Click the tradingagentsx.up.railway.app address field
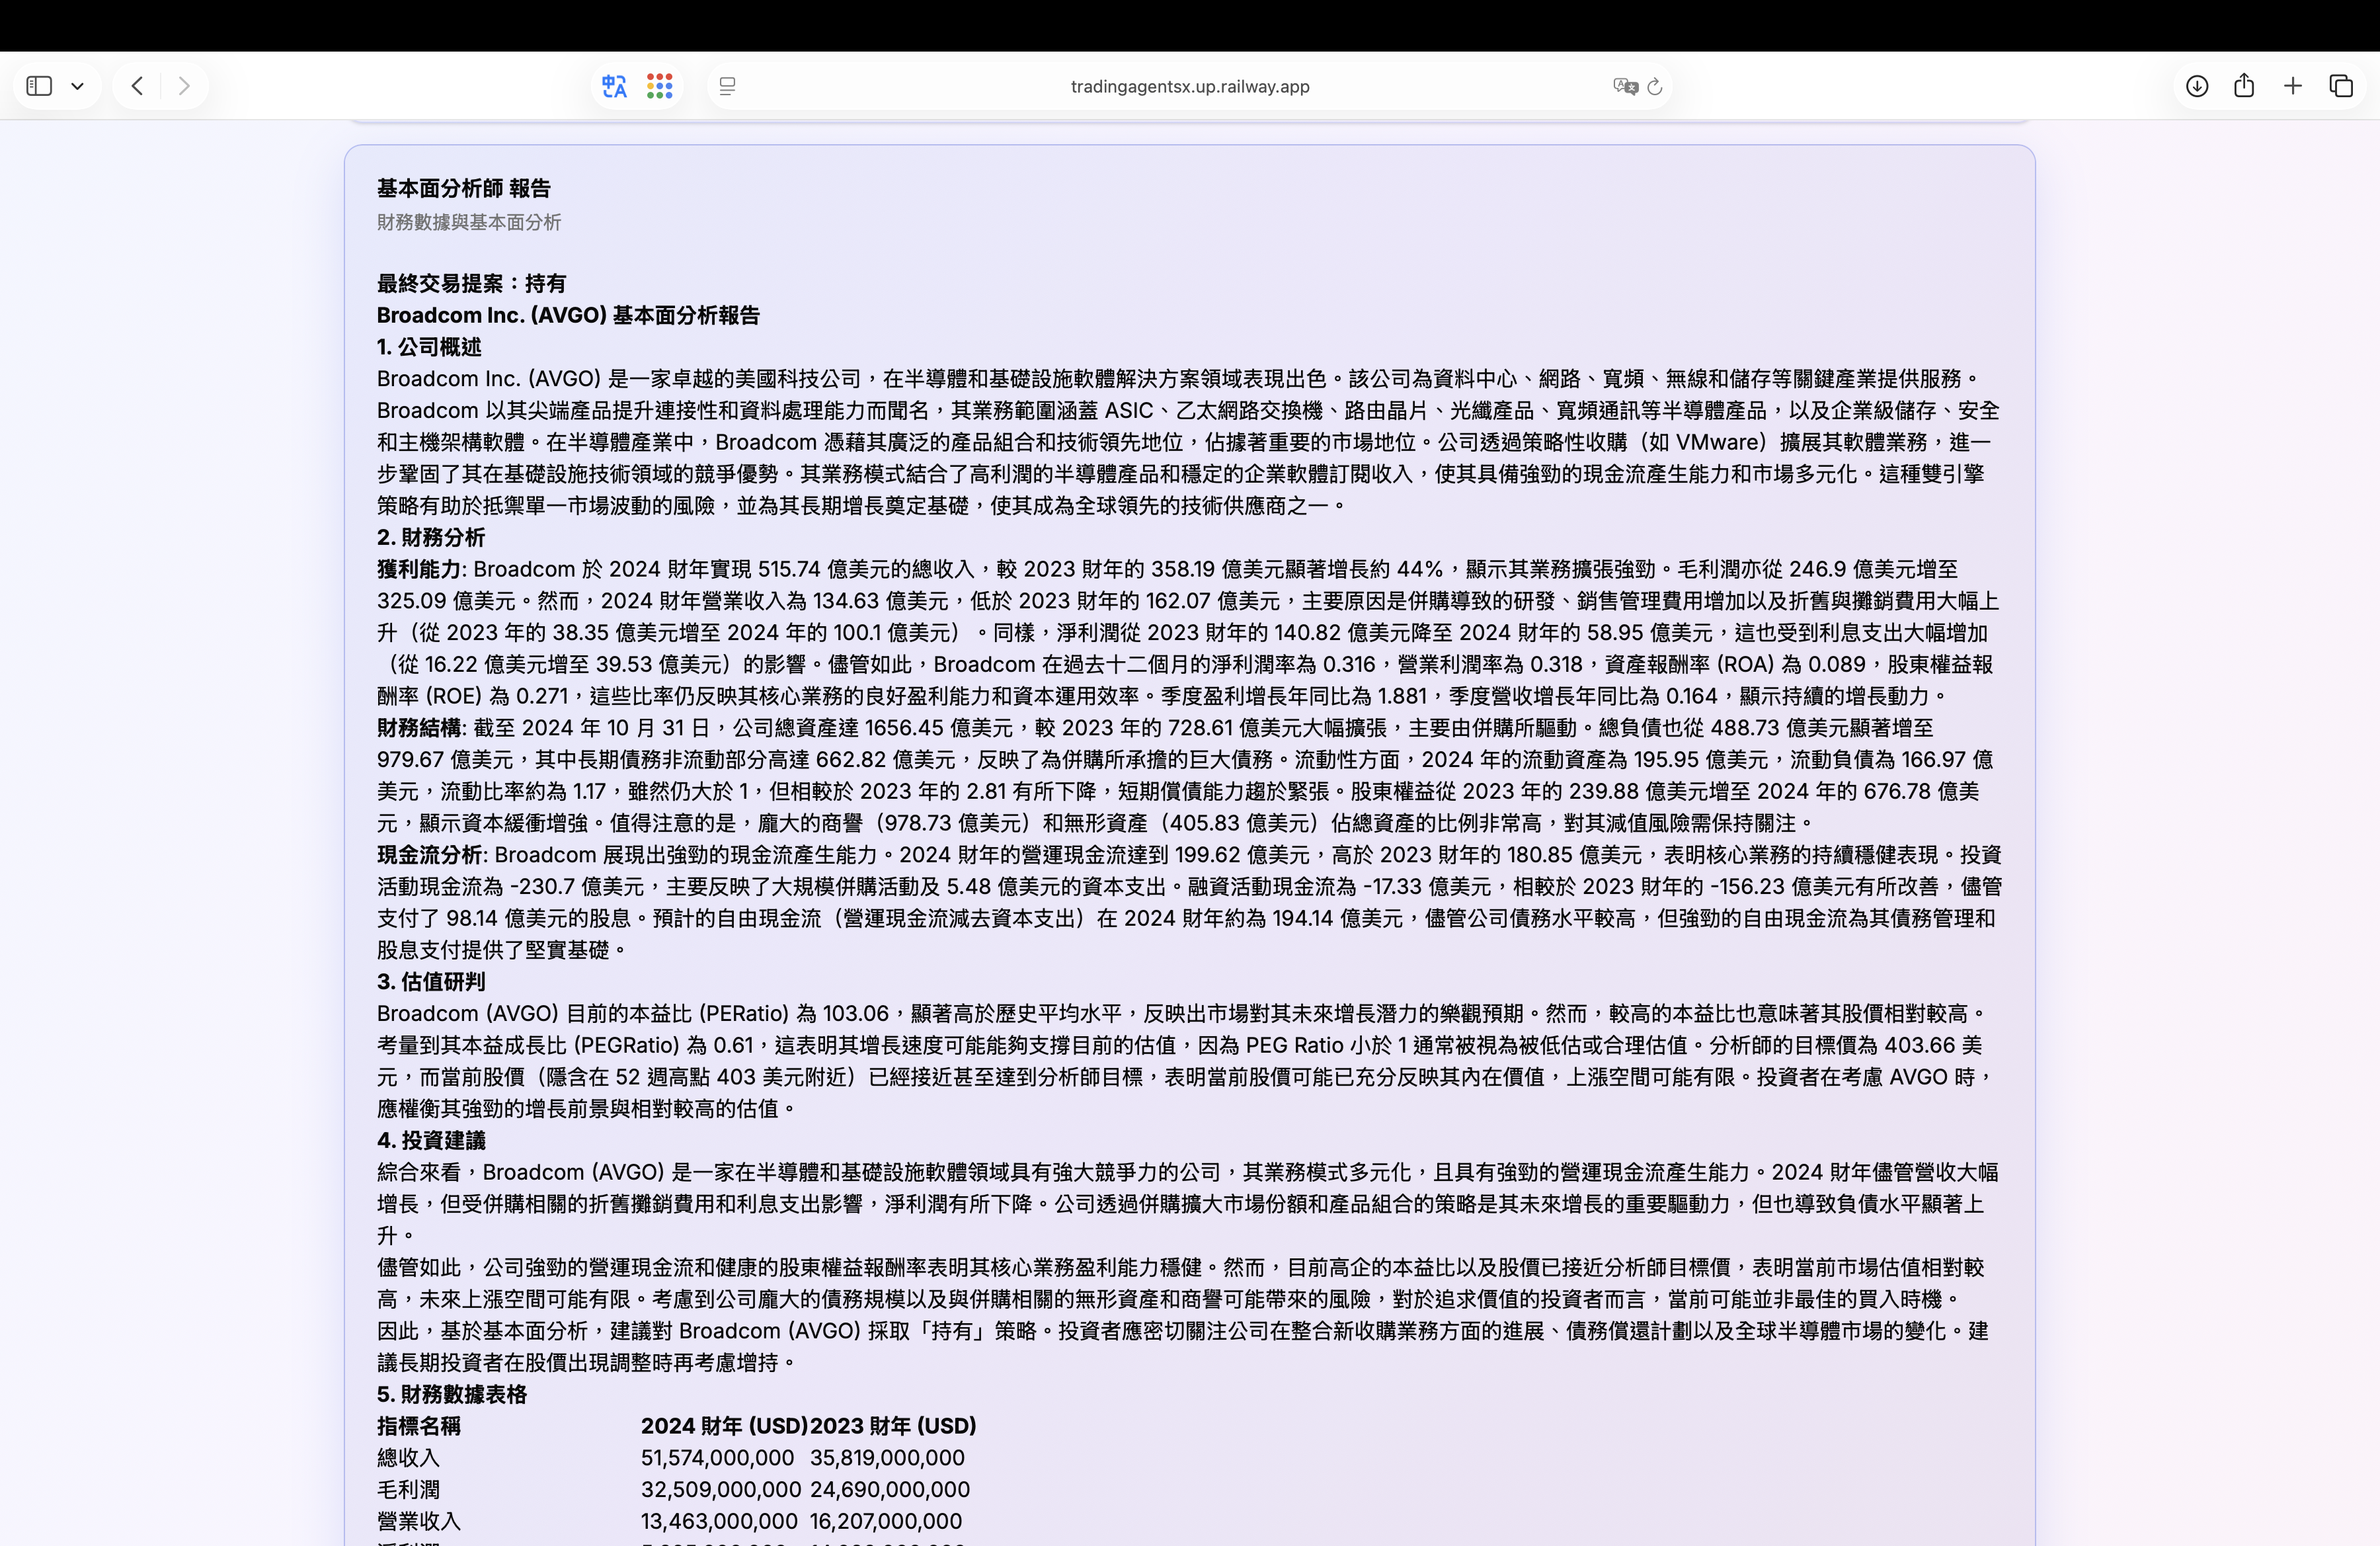Viewport: 2380px width, 1546px height. pos(1189,86)
